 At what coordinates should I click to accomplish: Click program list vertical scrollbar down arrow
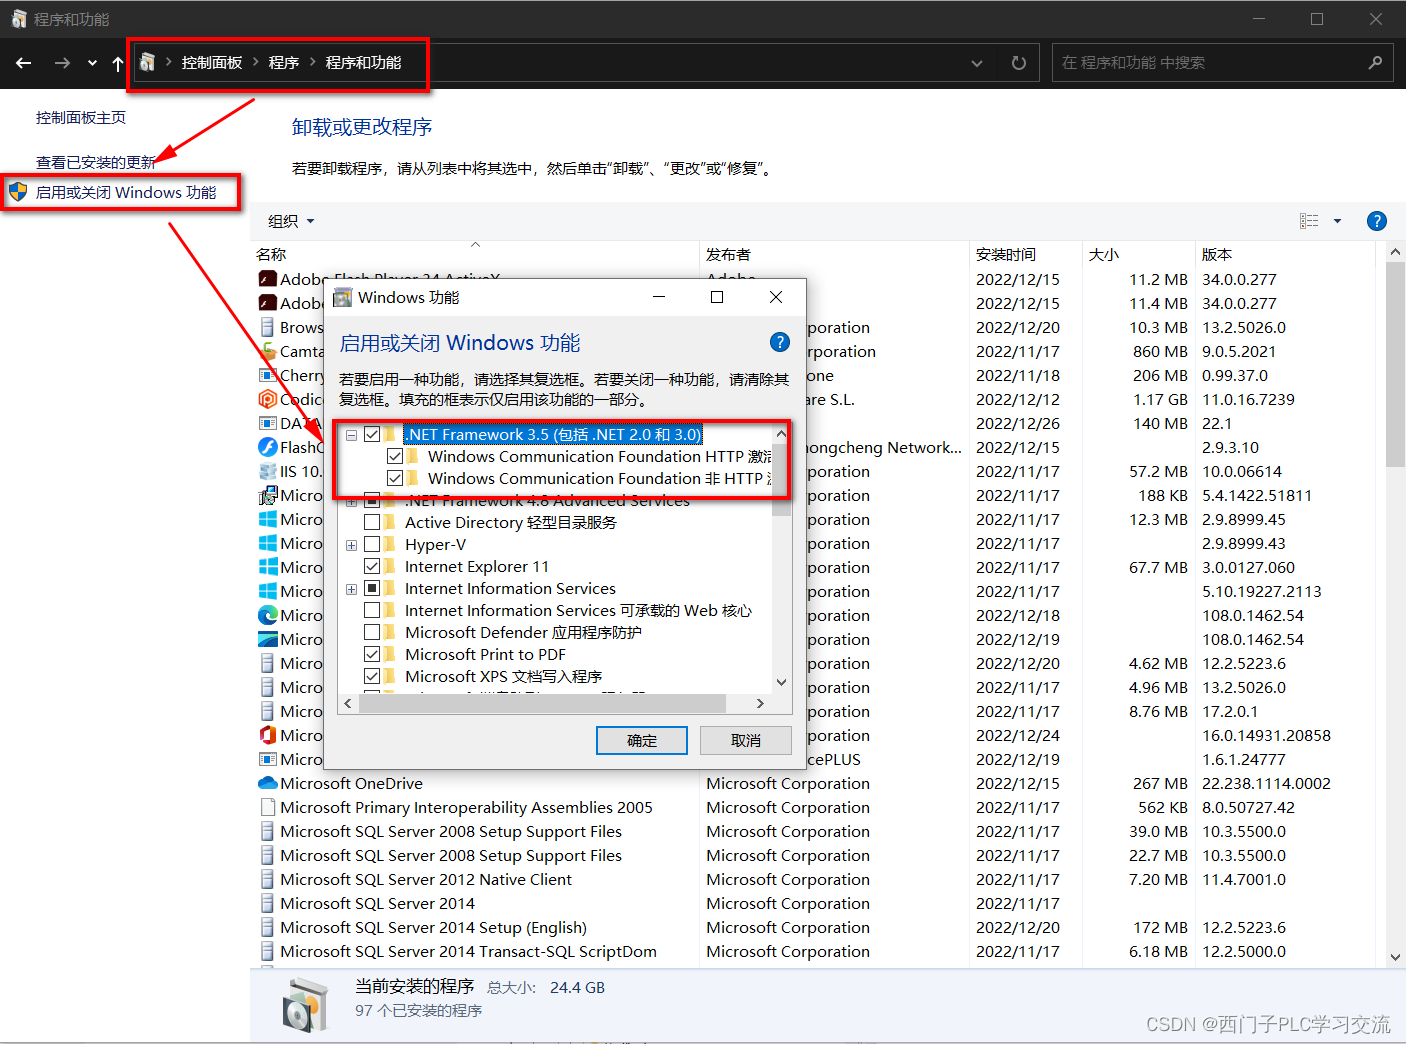(1396, 956)
